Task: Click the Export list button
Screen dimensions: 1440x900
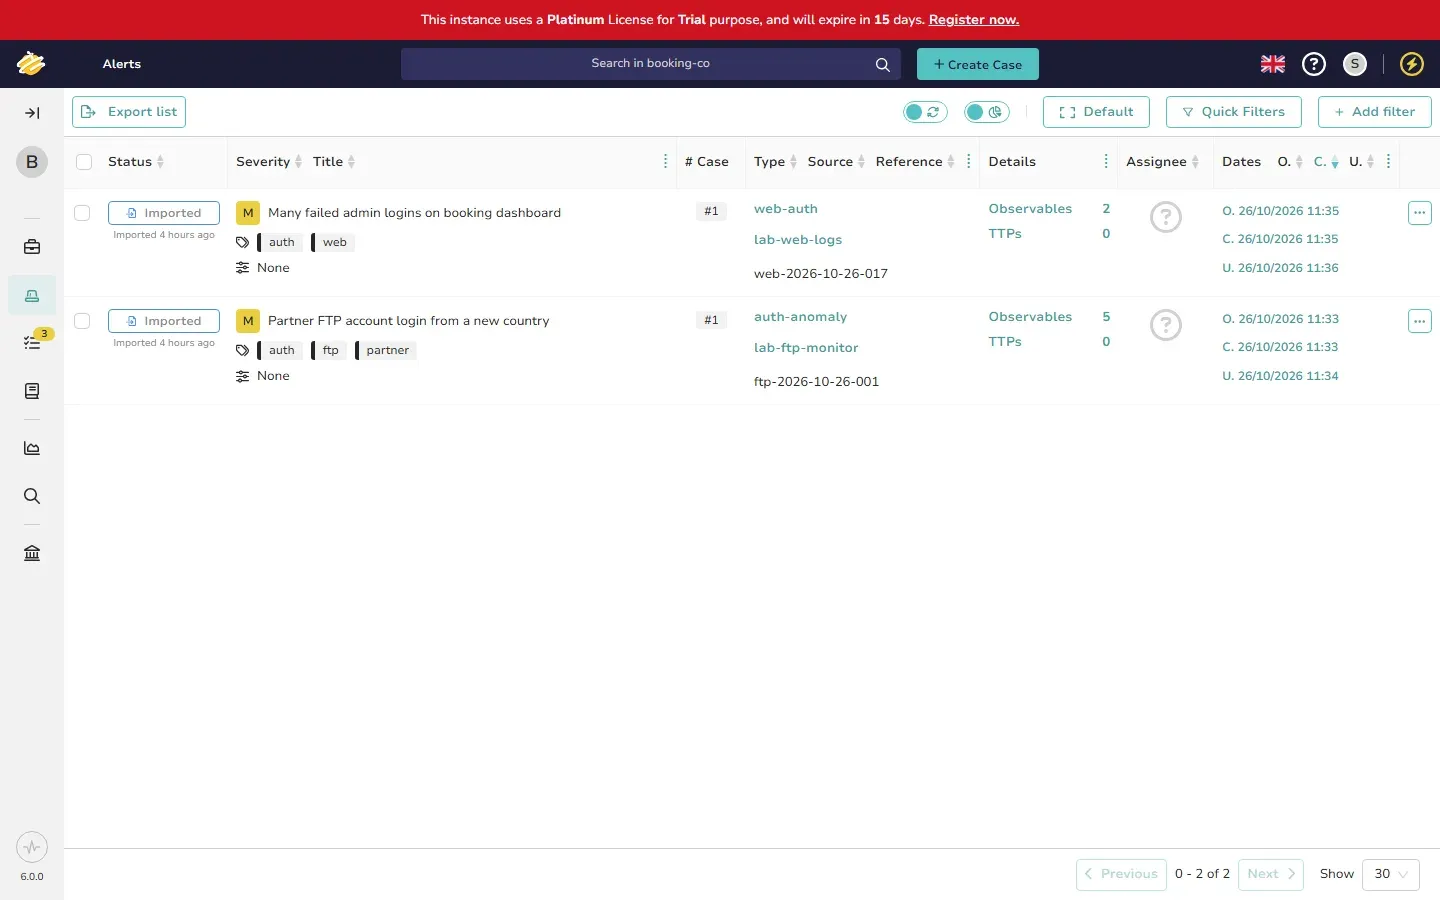Action: tap(129, 112)
